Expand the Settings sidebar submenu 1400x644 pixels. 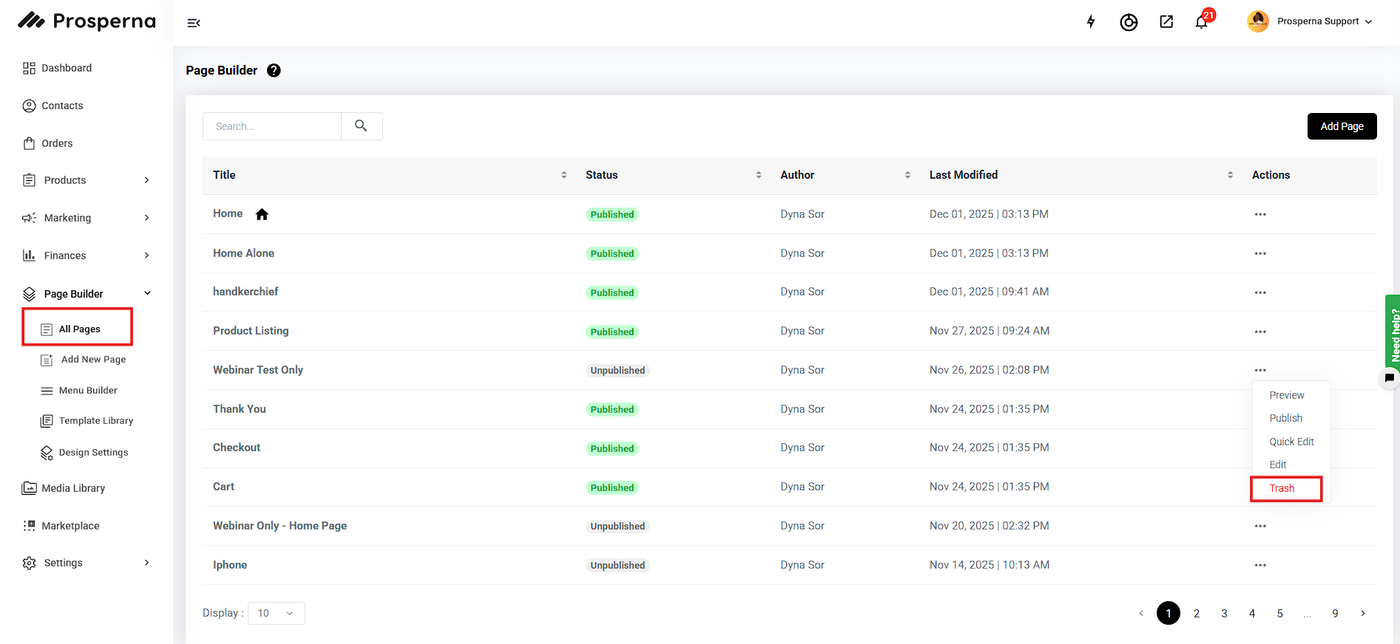point(147,563)
